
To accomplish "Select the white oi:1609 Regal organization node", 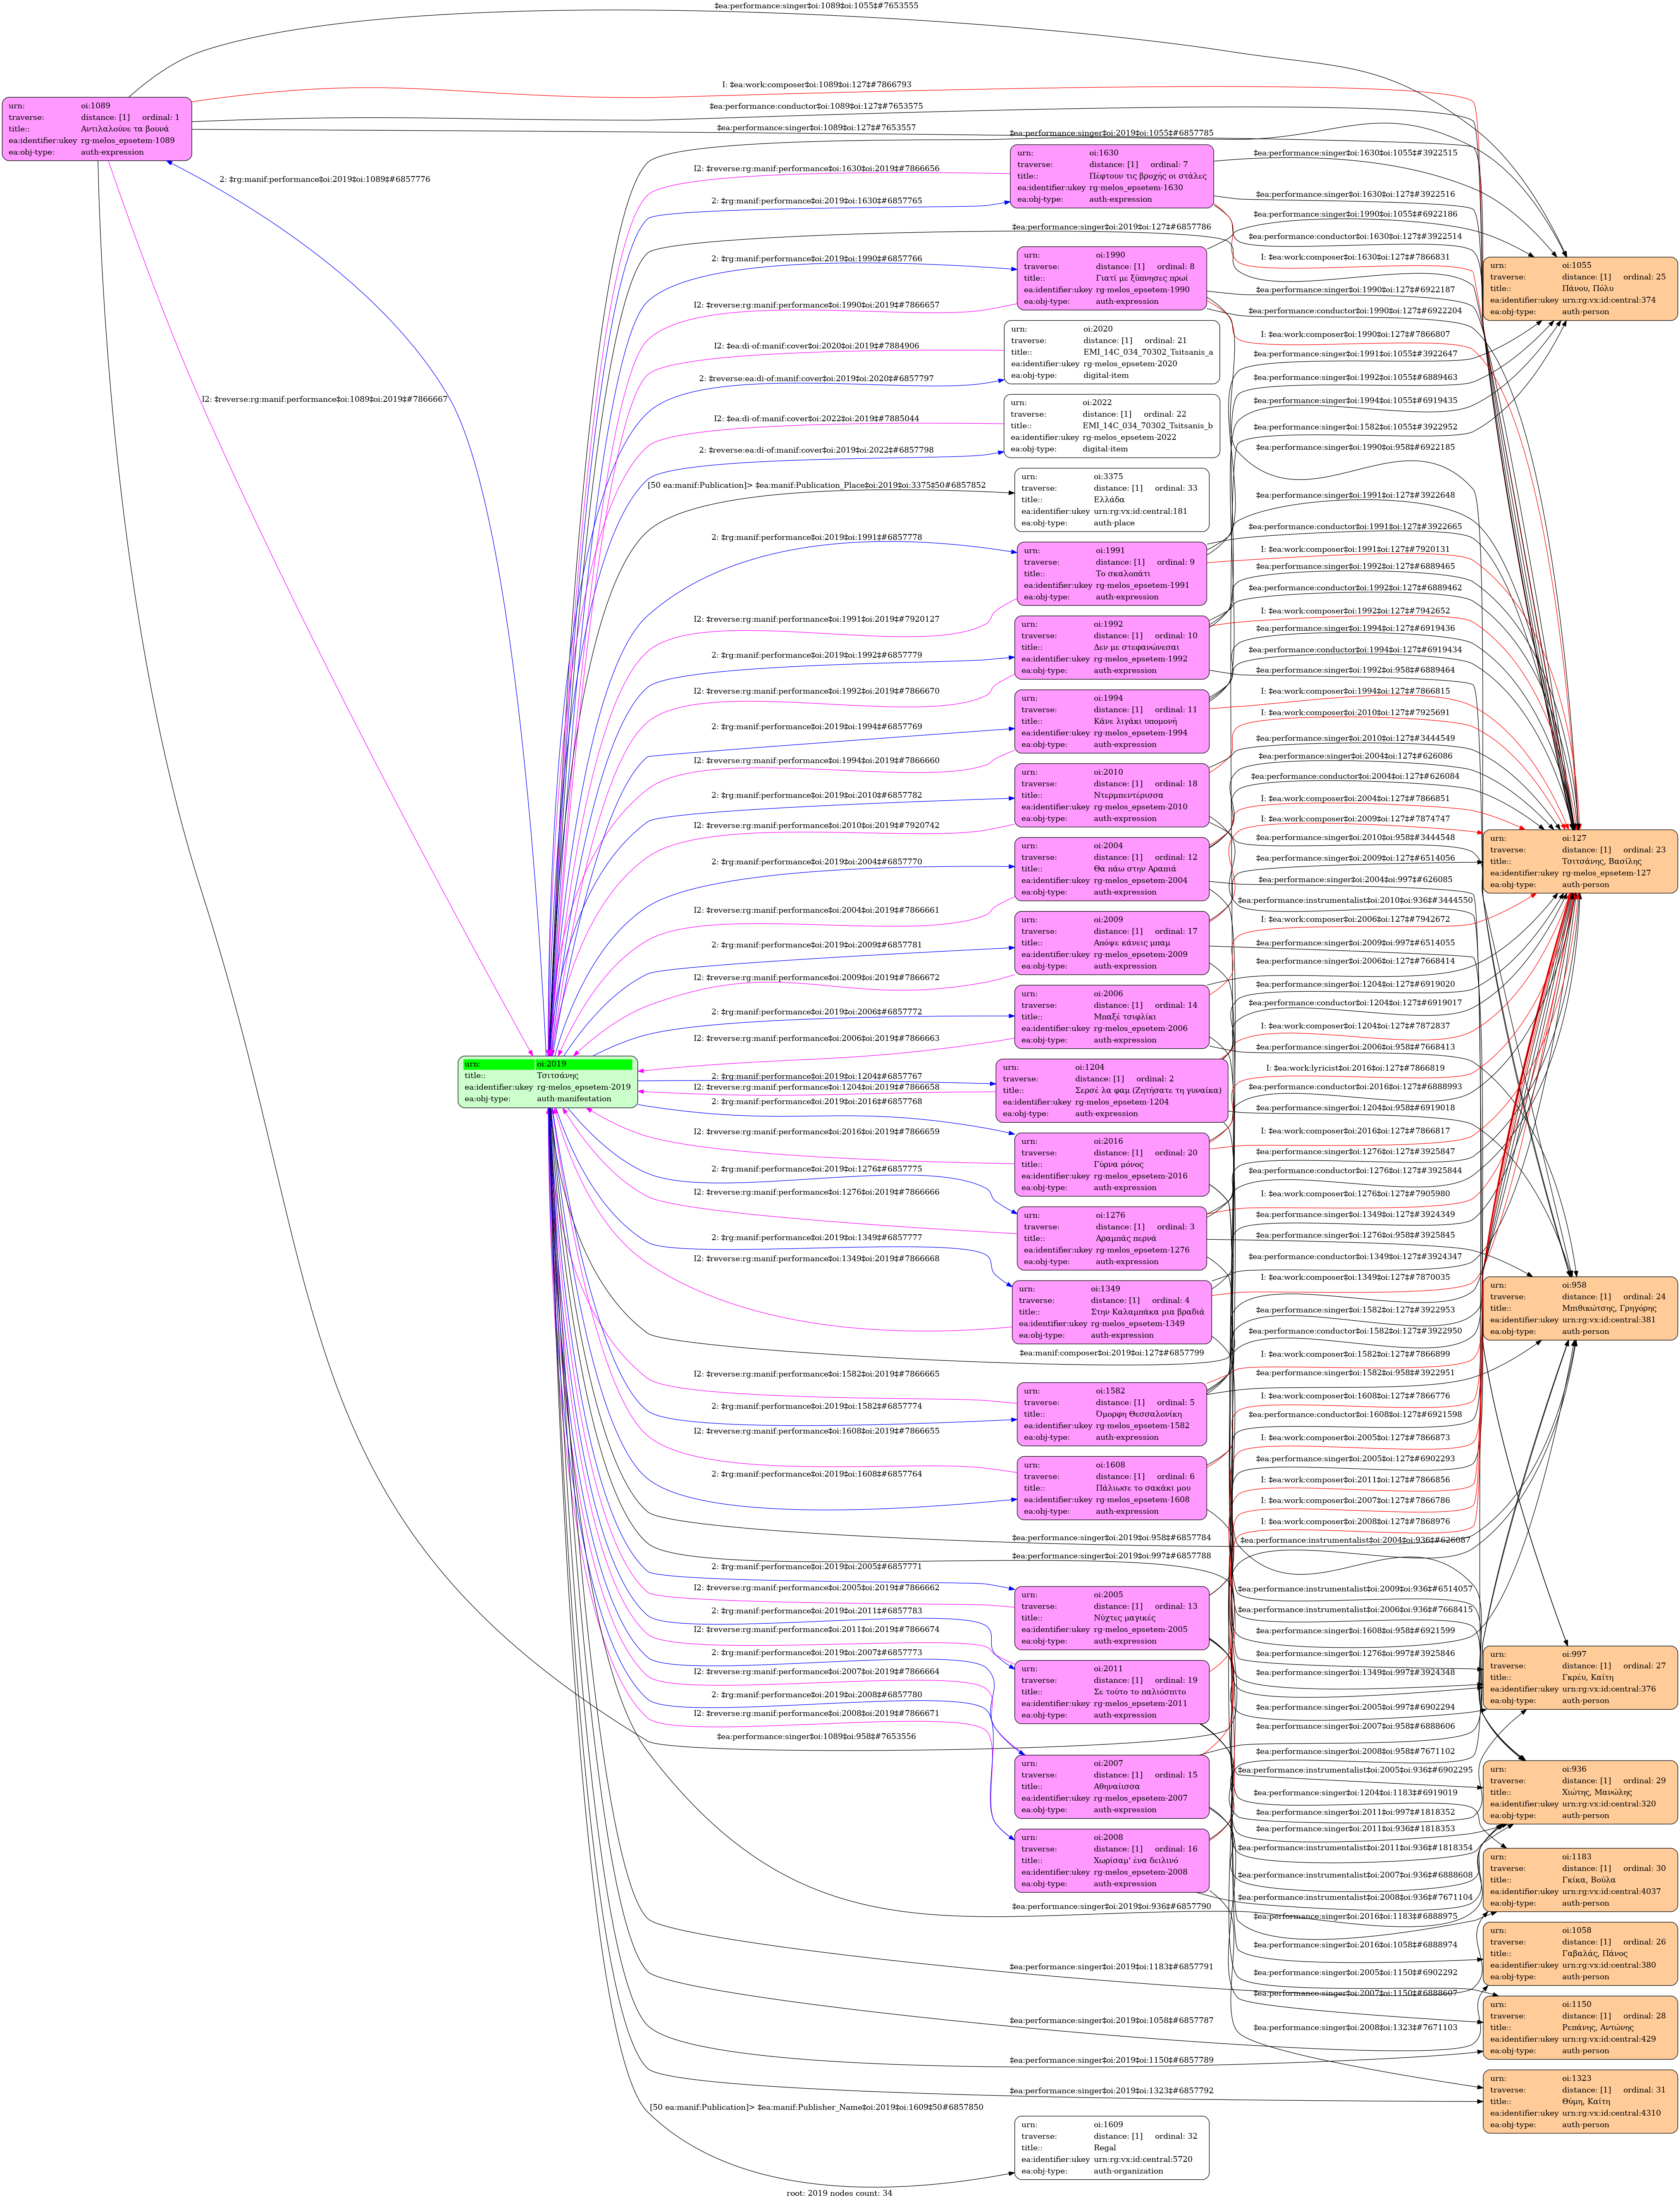I will [x=1111, y=2148].
